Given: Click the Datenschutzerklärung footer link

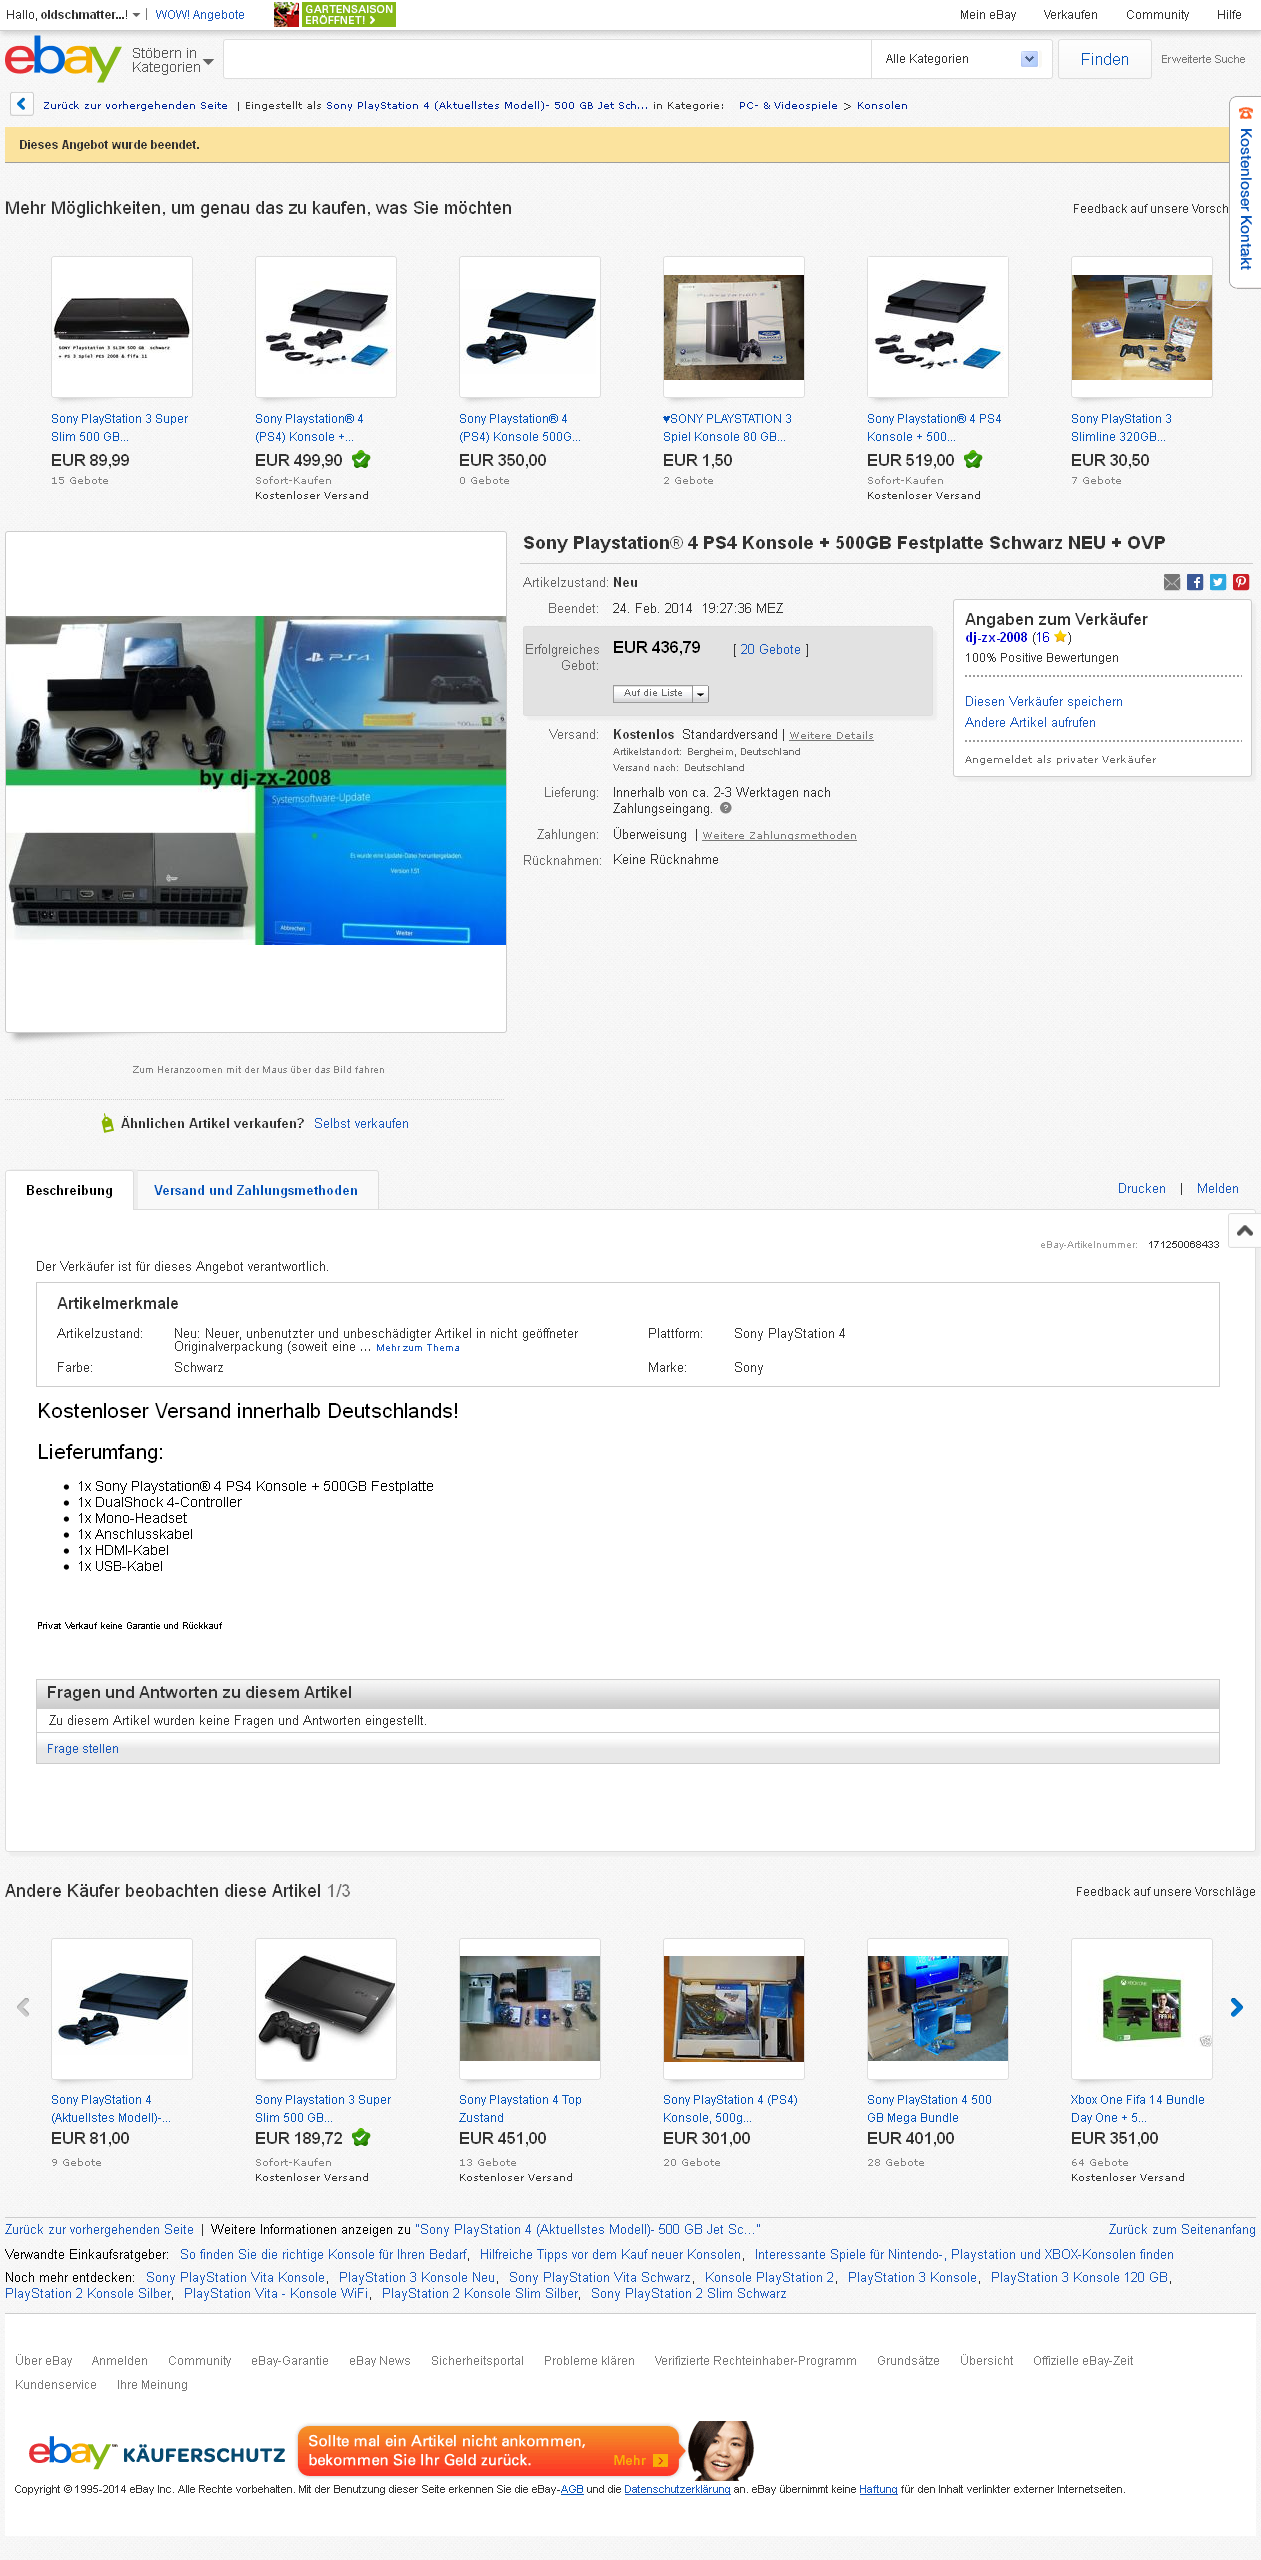Looking at the screenshot, I should pyautogui.click(x=677, y=2489).
